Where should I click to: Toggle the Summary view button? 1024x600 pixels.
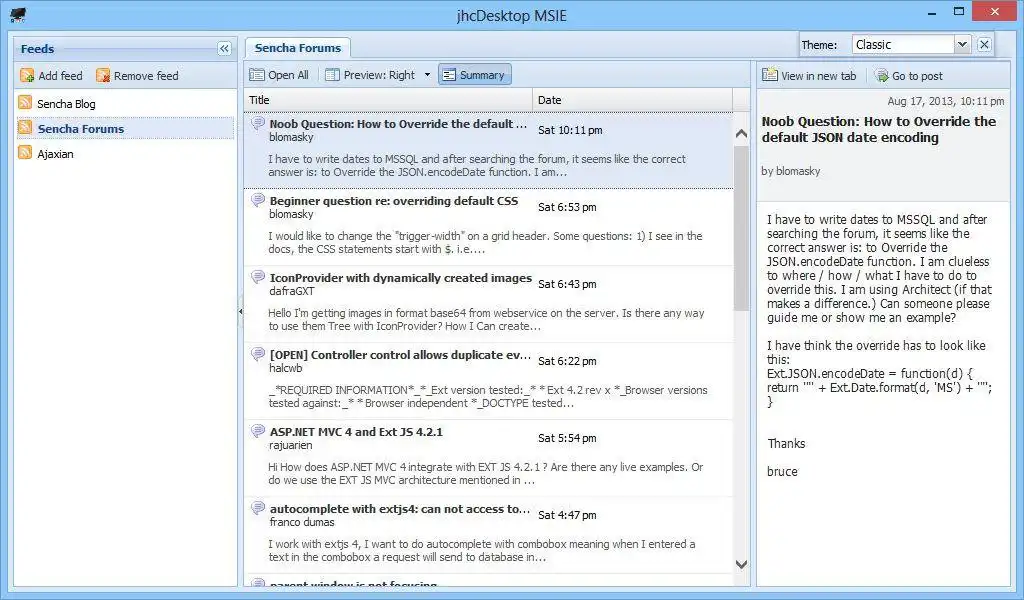475,75
